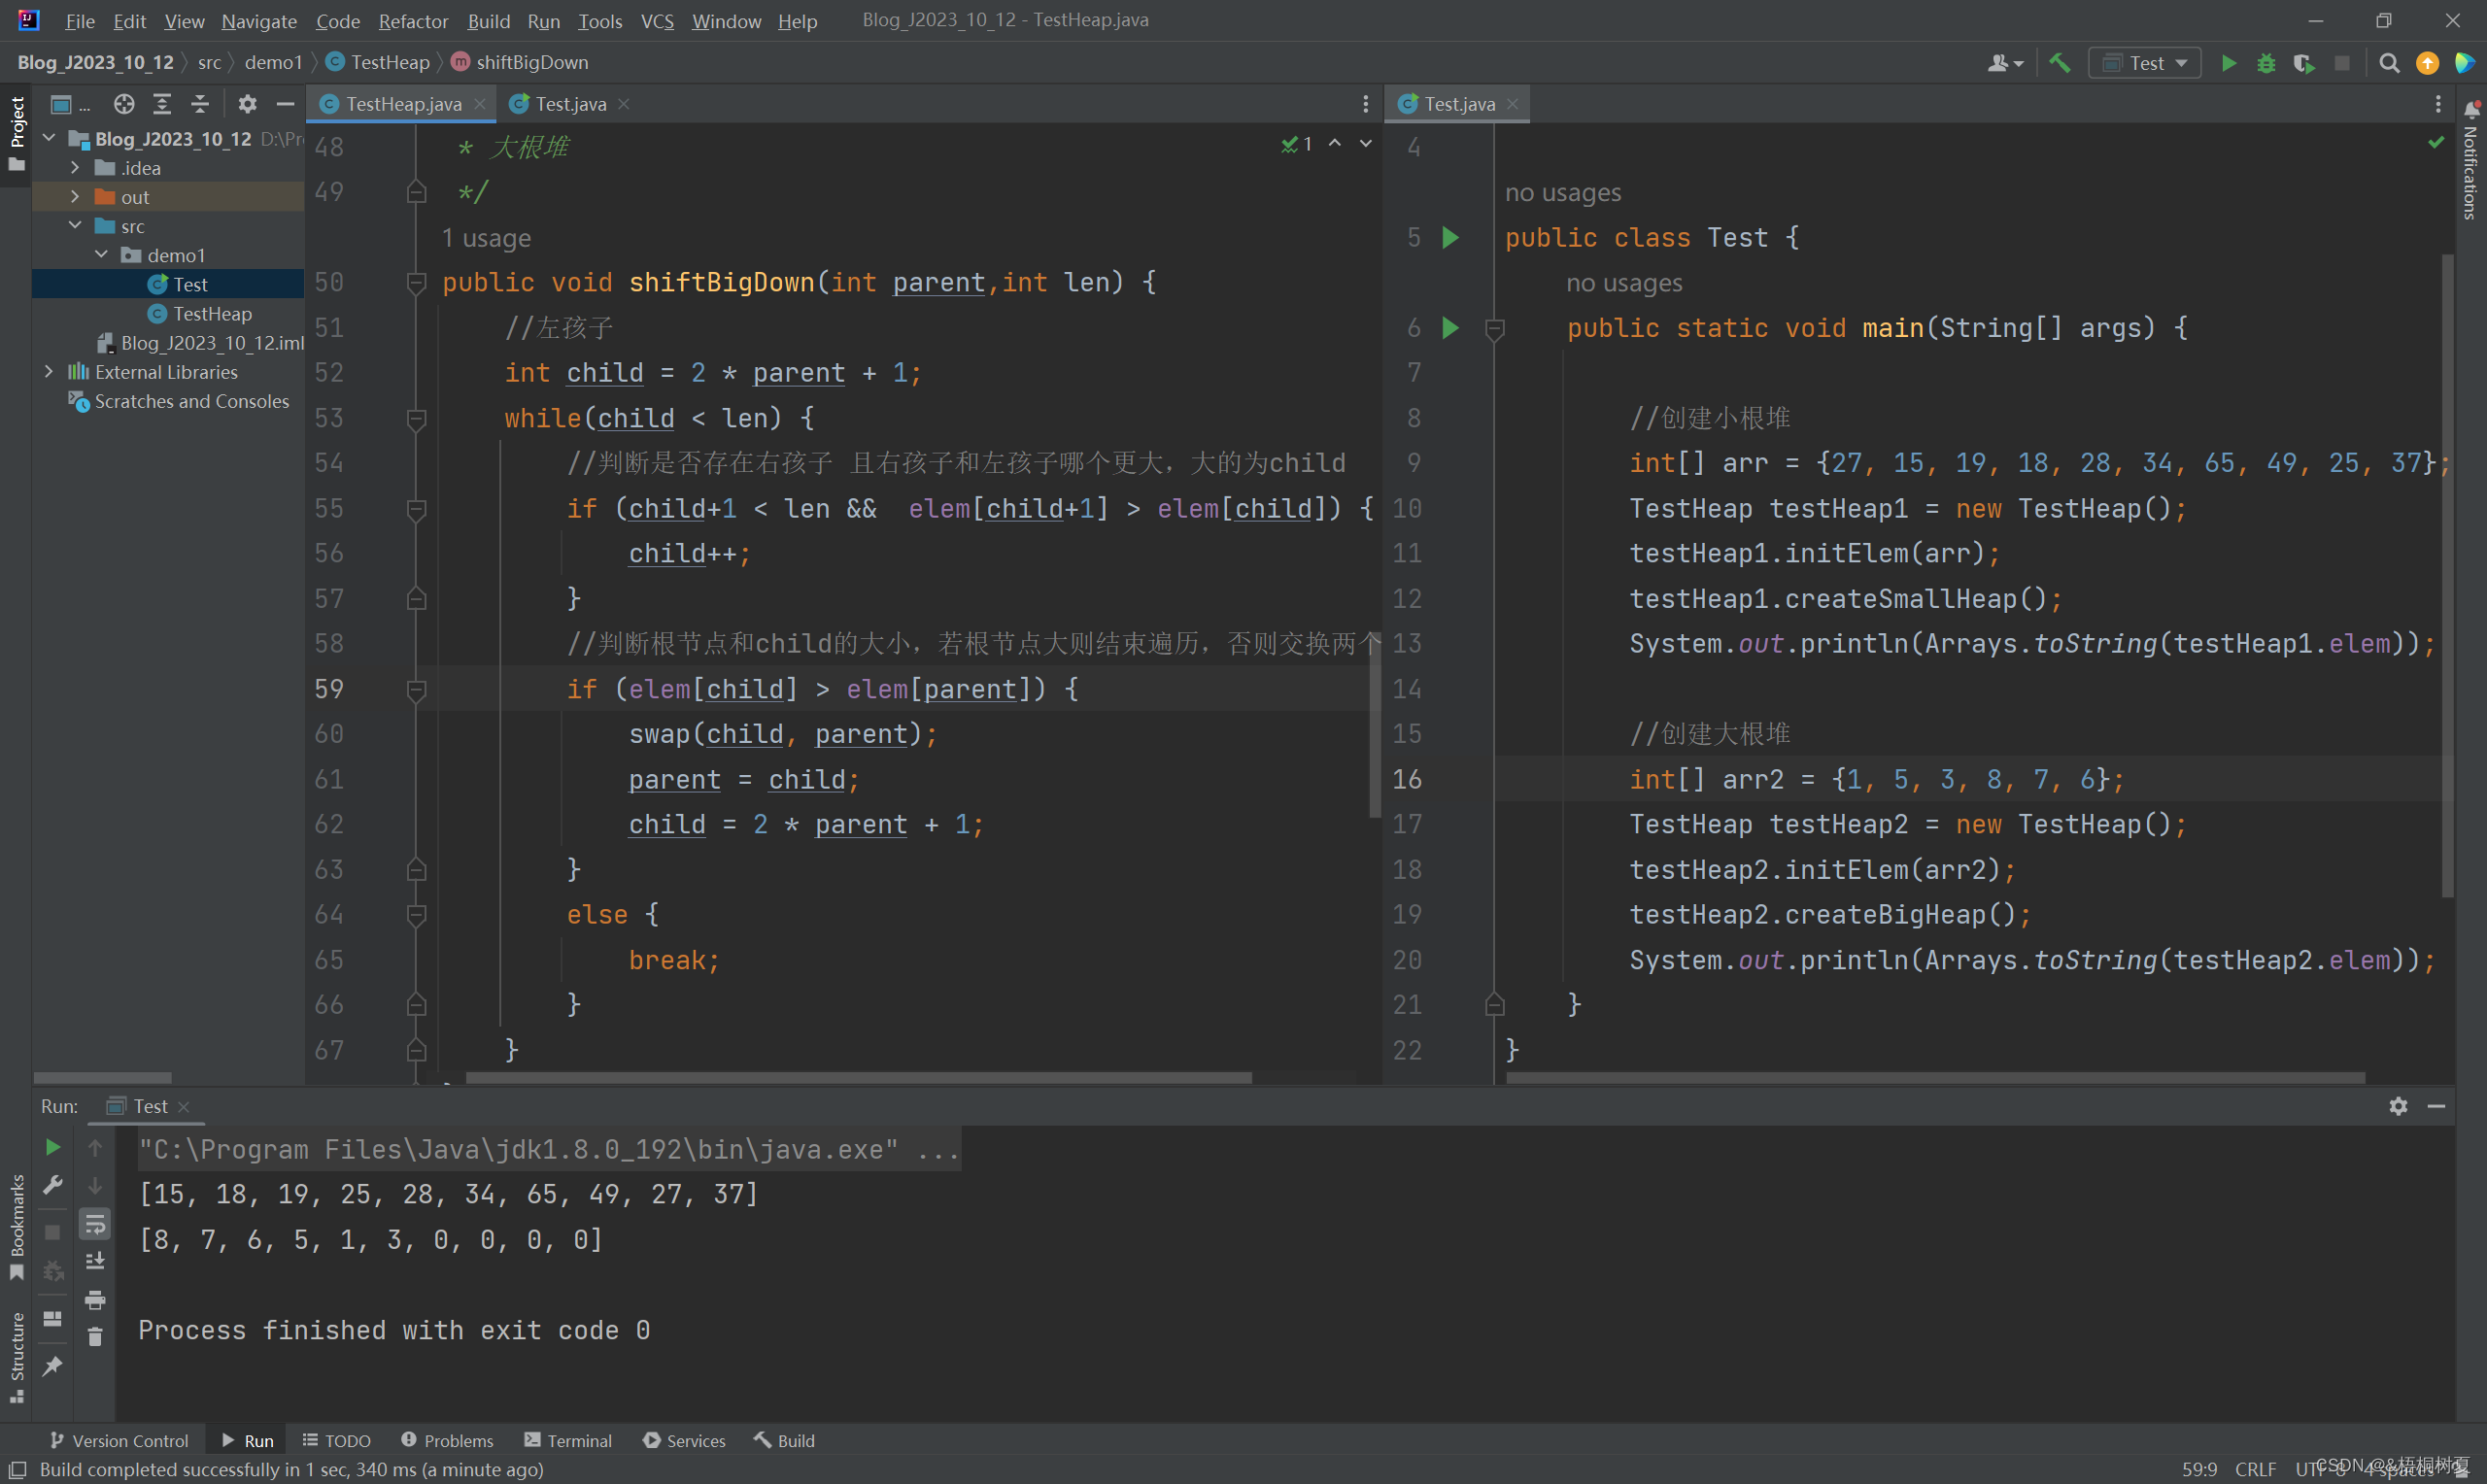Hide the Project tool window
The image size is (2487, 1484).
click(285, 104)
